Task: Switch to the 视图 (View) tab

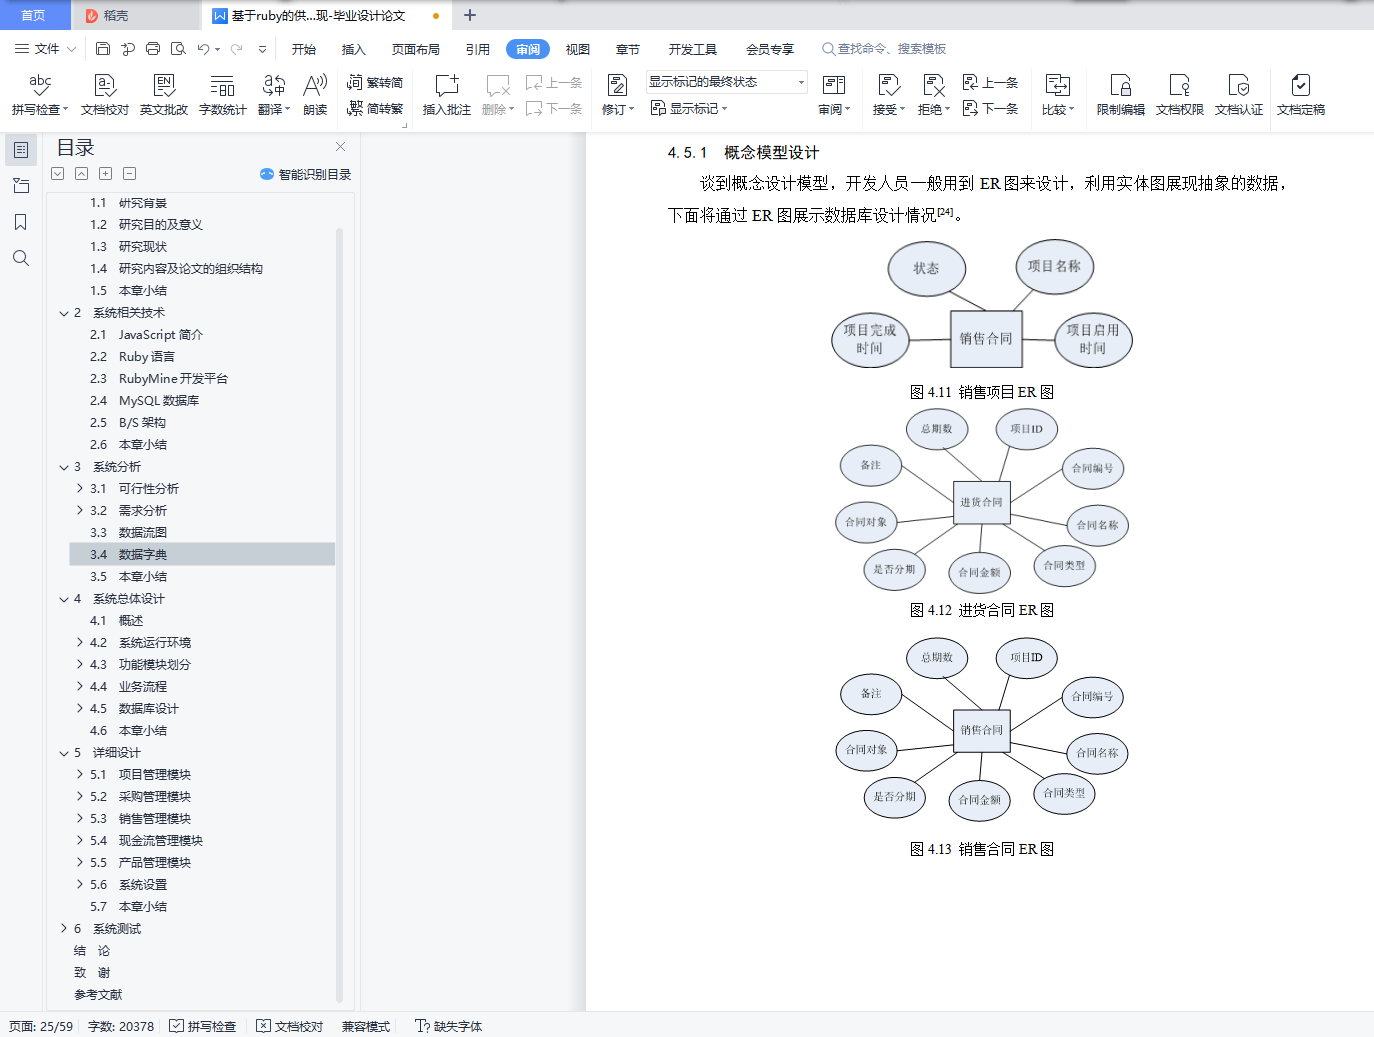Action: pyautogui.click(x=578, y=49)
